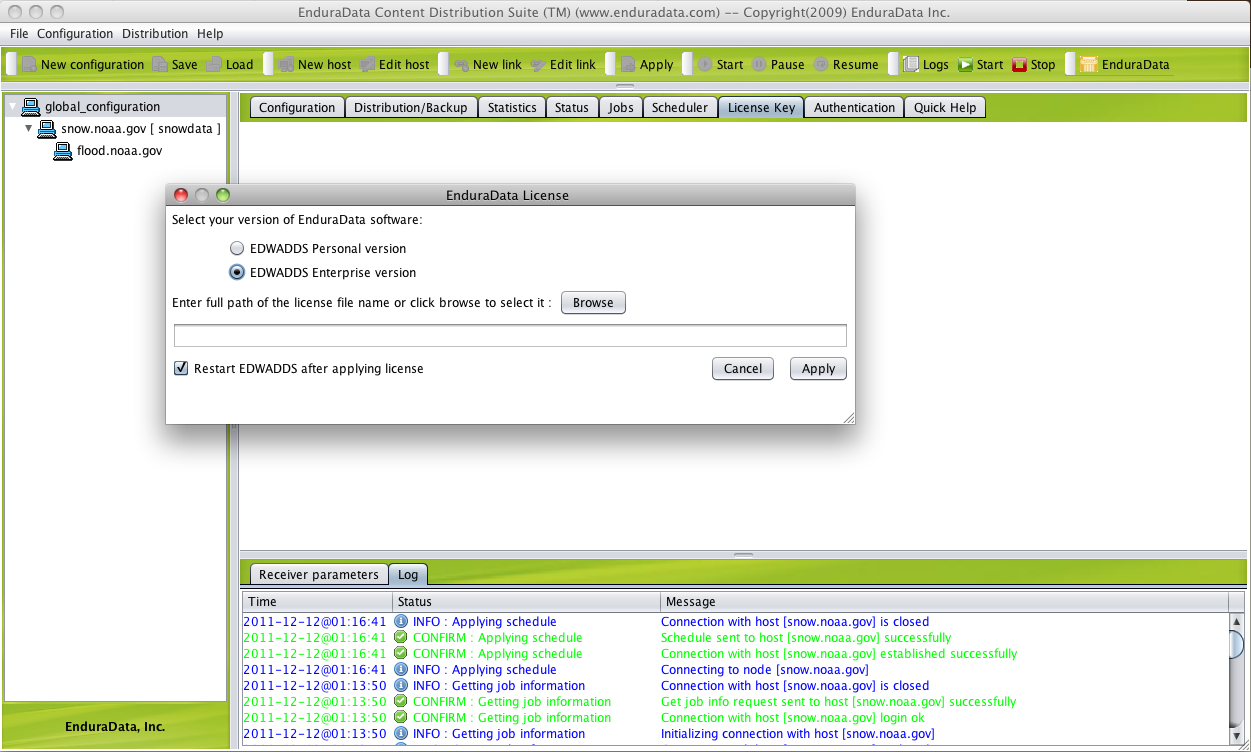Click the flood.noaa.gov host computer icon
The image size is (1251, 752).
pos(62,151)
